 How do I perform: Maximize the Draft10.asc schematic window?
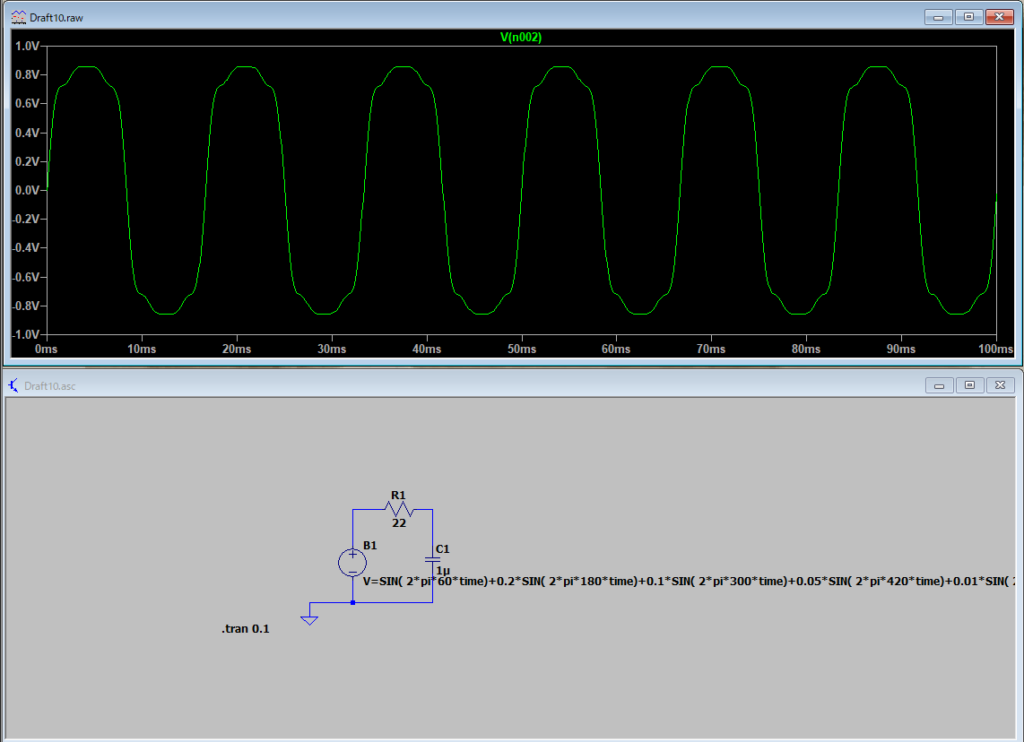click(x=969, y=385)
